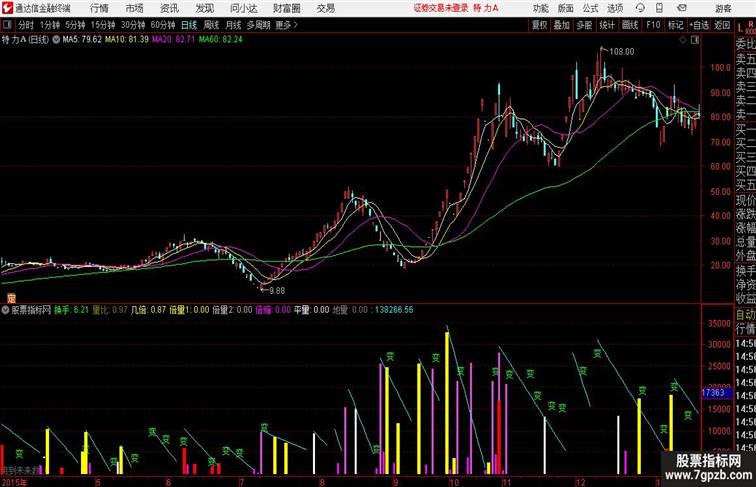
Task: Click the red L R indicator icon
Action: pos(745,26)
